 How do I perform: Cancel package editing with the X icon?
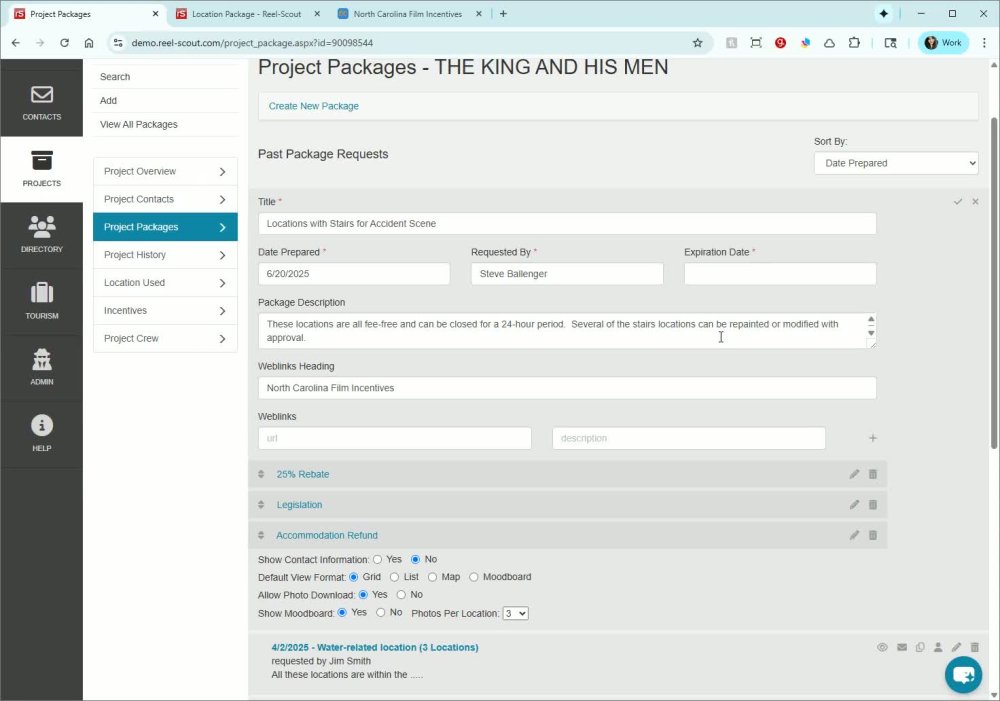pos(975,202)
